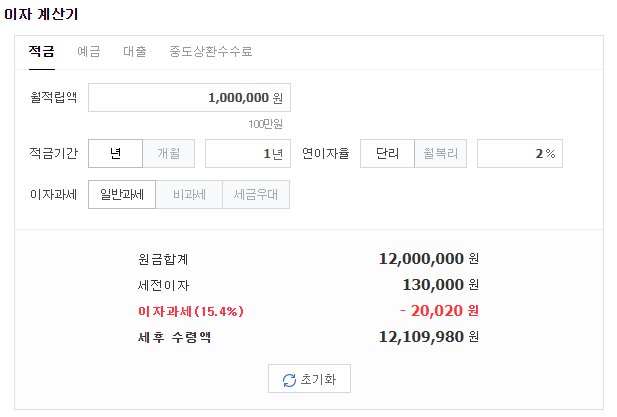Switch to the 예금 tab
Viewport: 617px width, 417px height.
click(x=89, y=51)
